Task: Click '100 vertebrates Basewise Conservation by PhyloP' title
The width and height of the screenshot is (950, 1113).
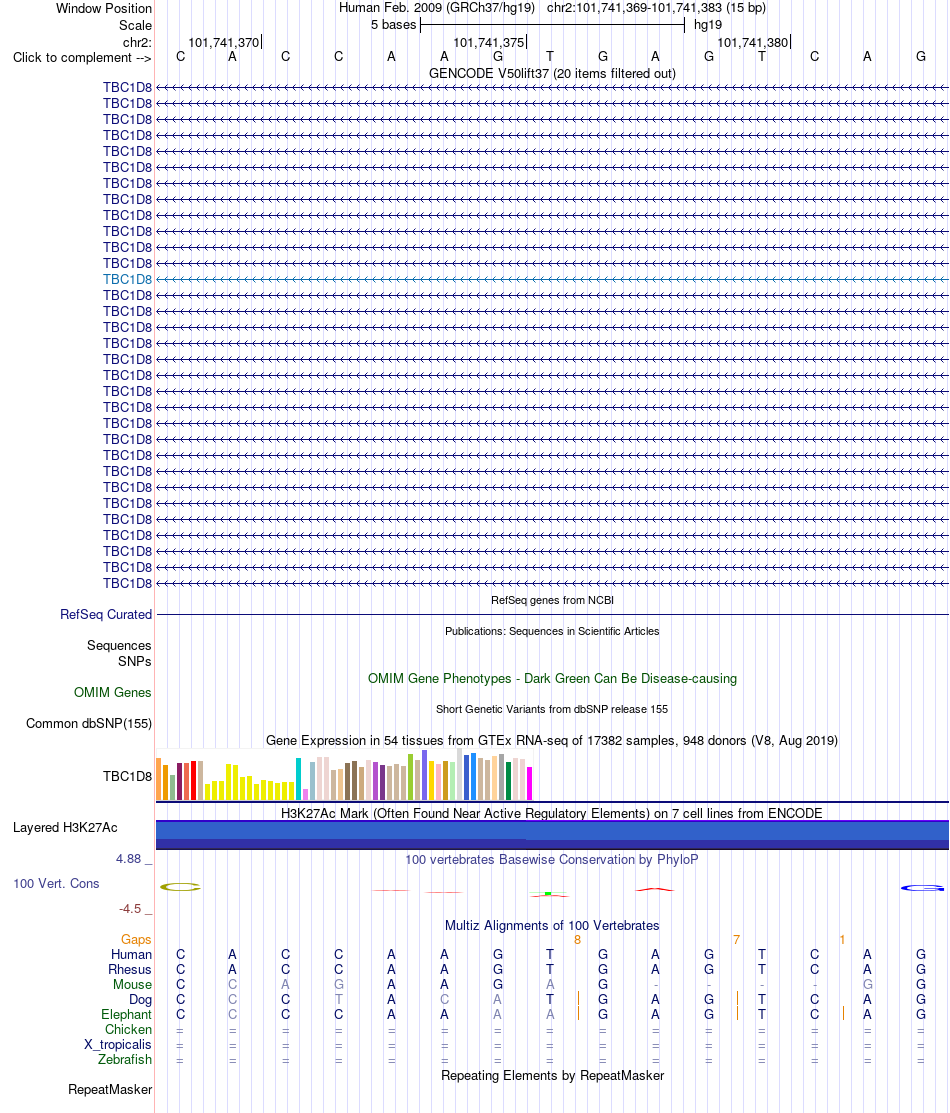Action: point(552,860)
